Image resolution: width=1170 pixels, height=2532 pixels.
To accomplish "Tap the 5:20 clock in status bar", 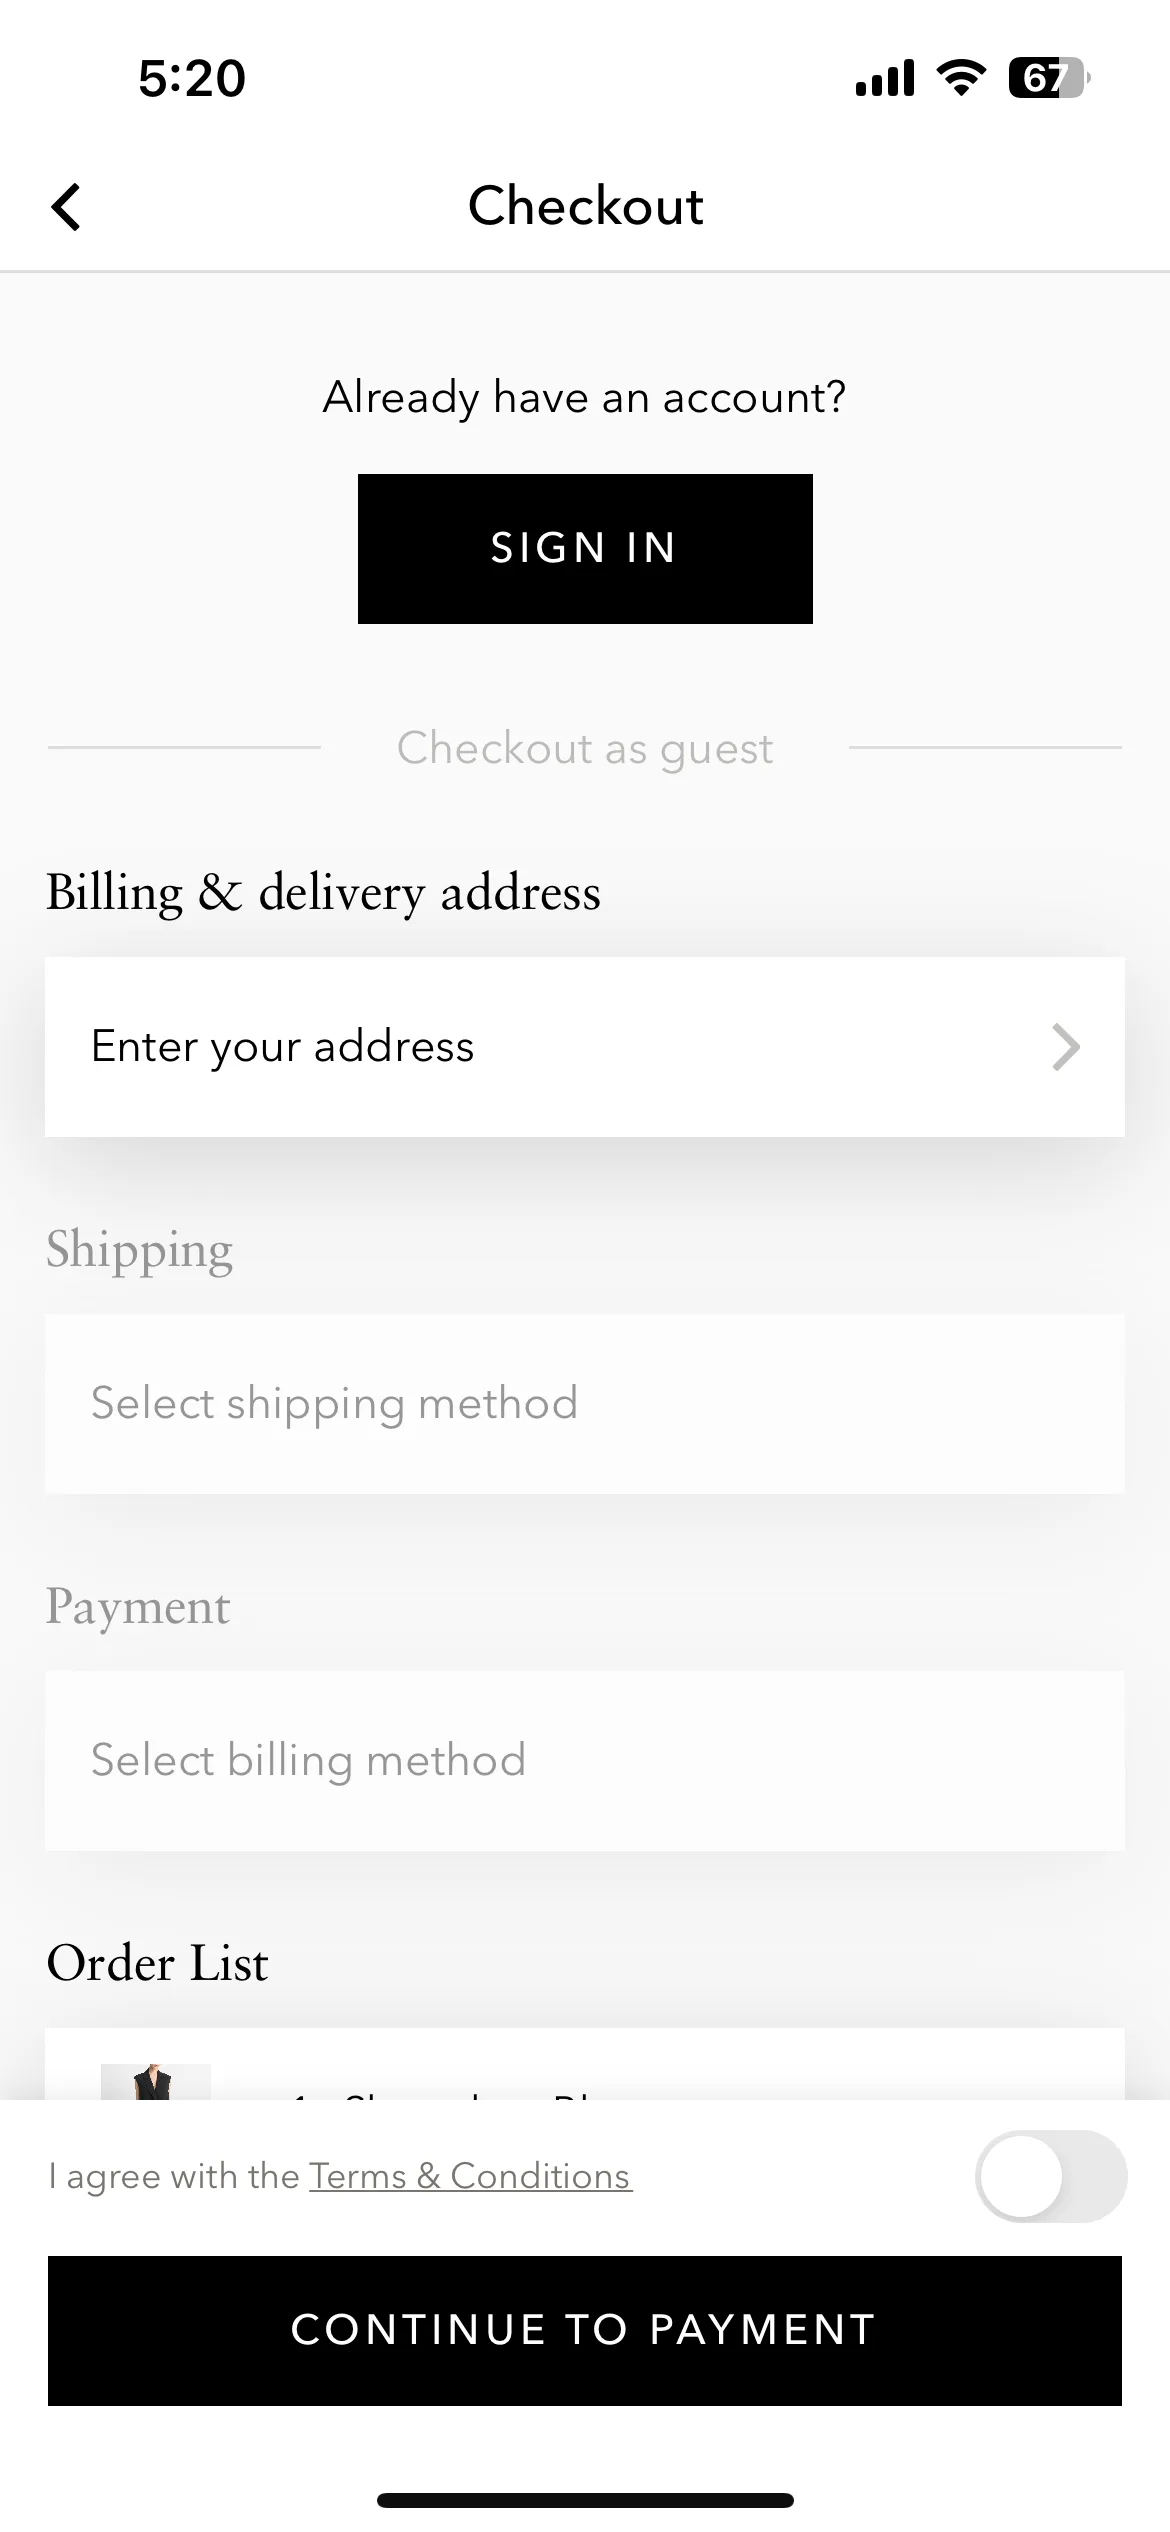I will [192, 78].
